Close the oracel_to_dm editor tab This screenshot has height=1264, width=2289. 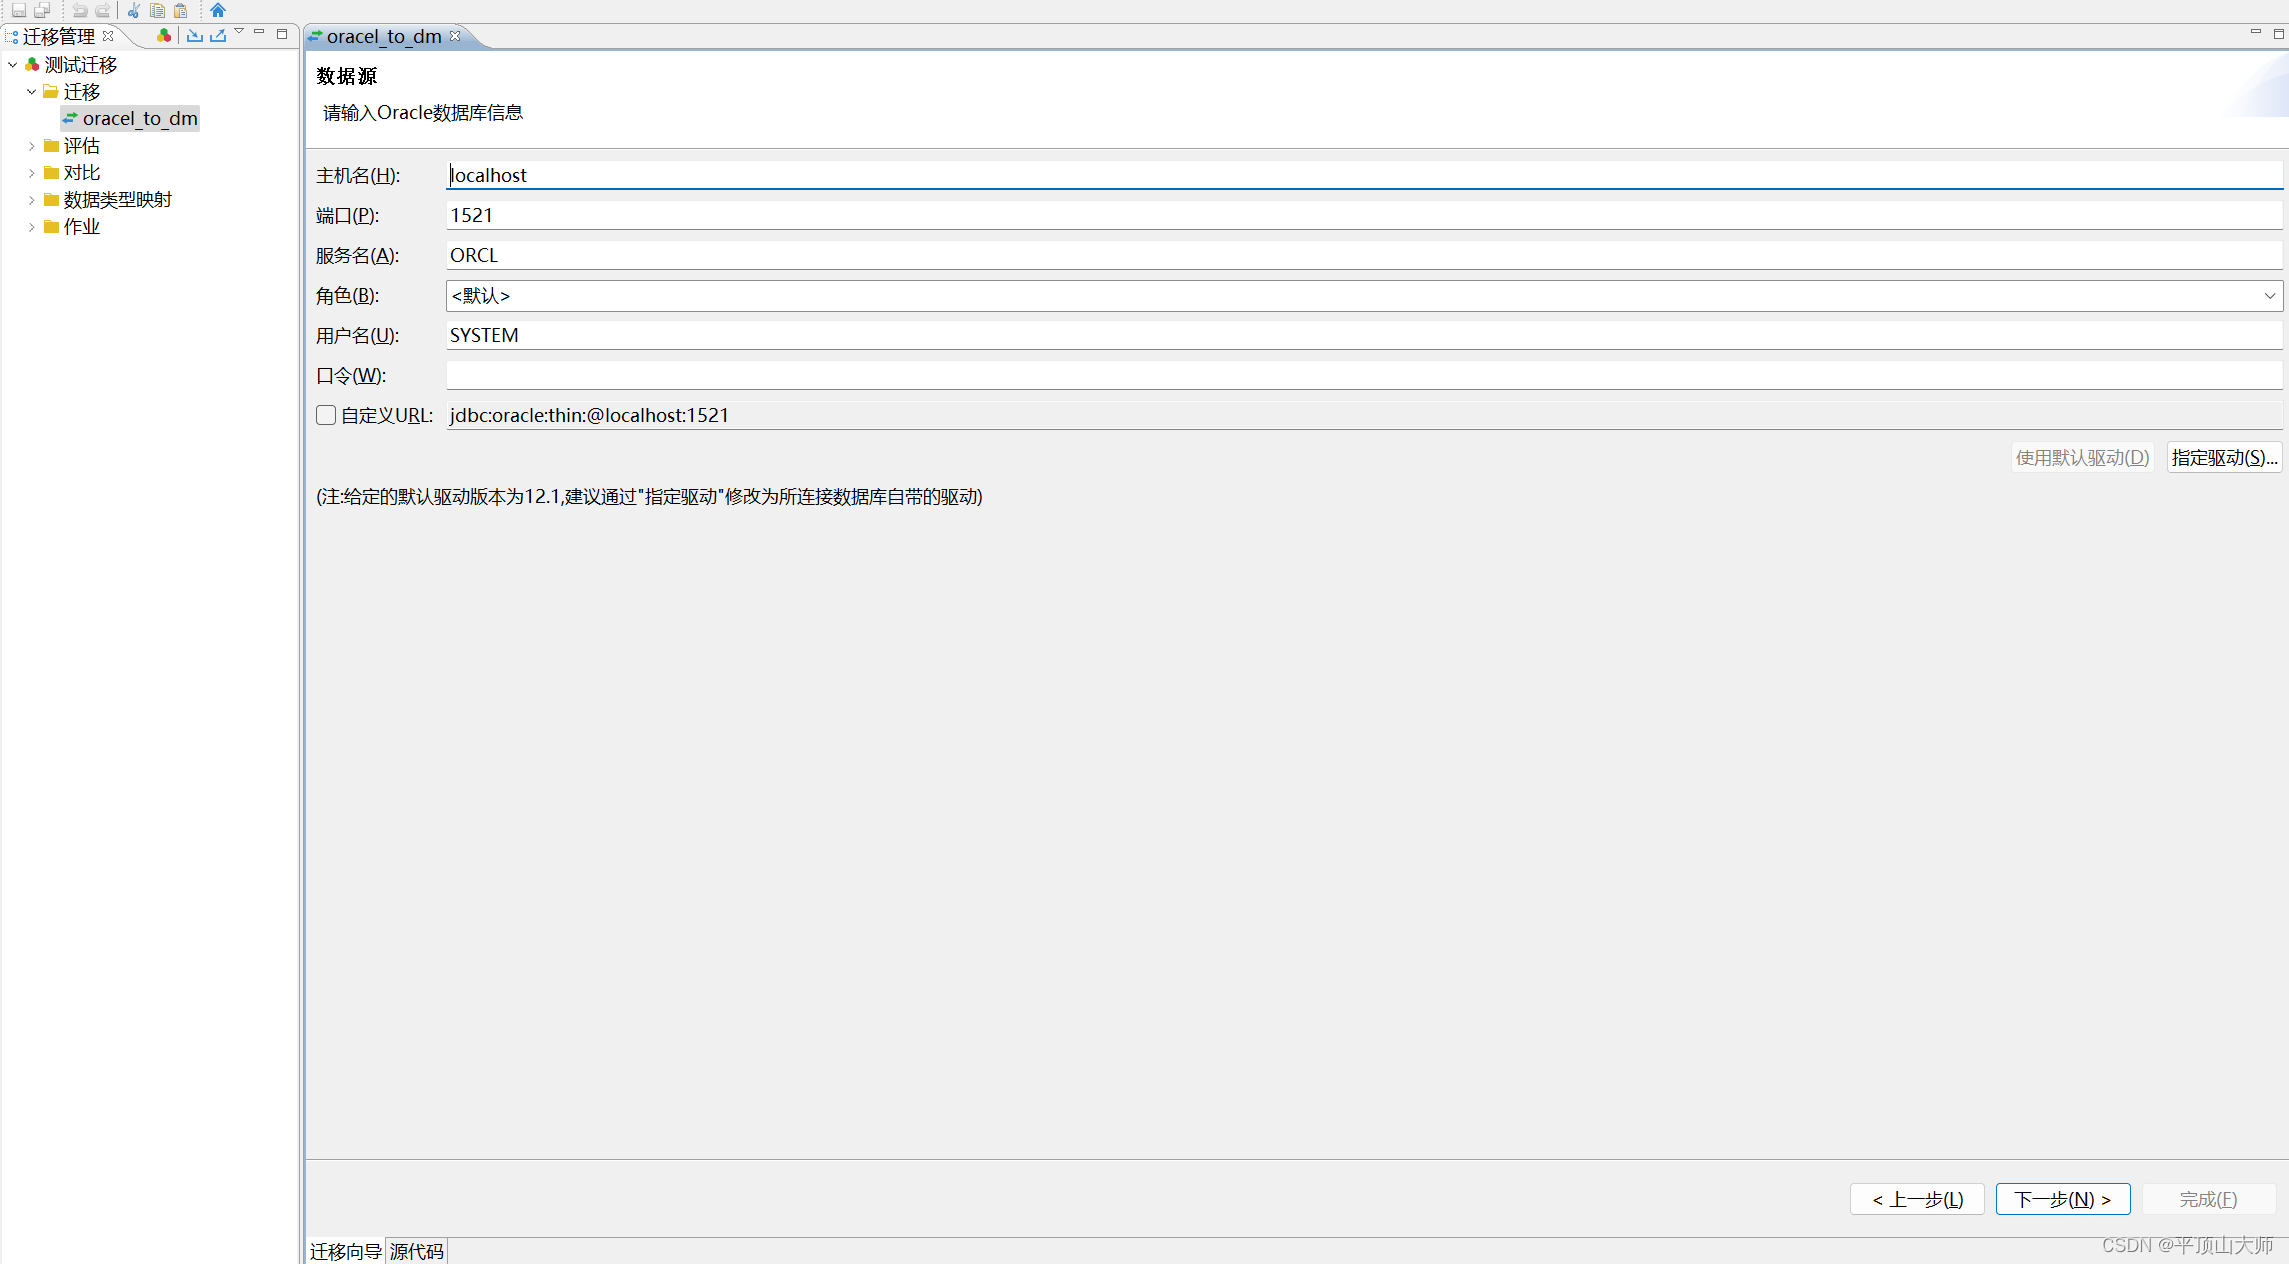tap(456, 36)
